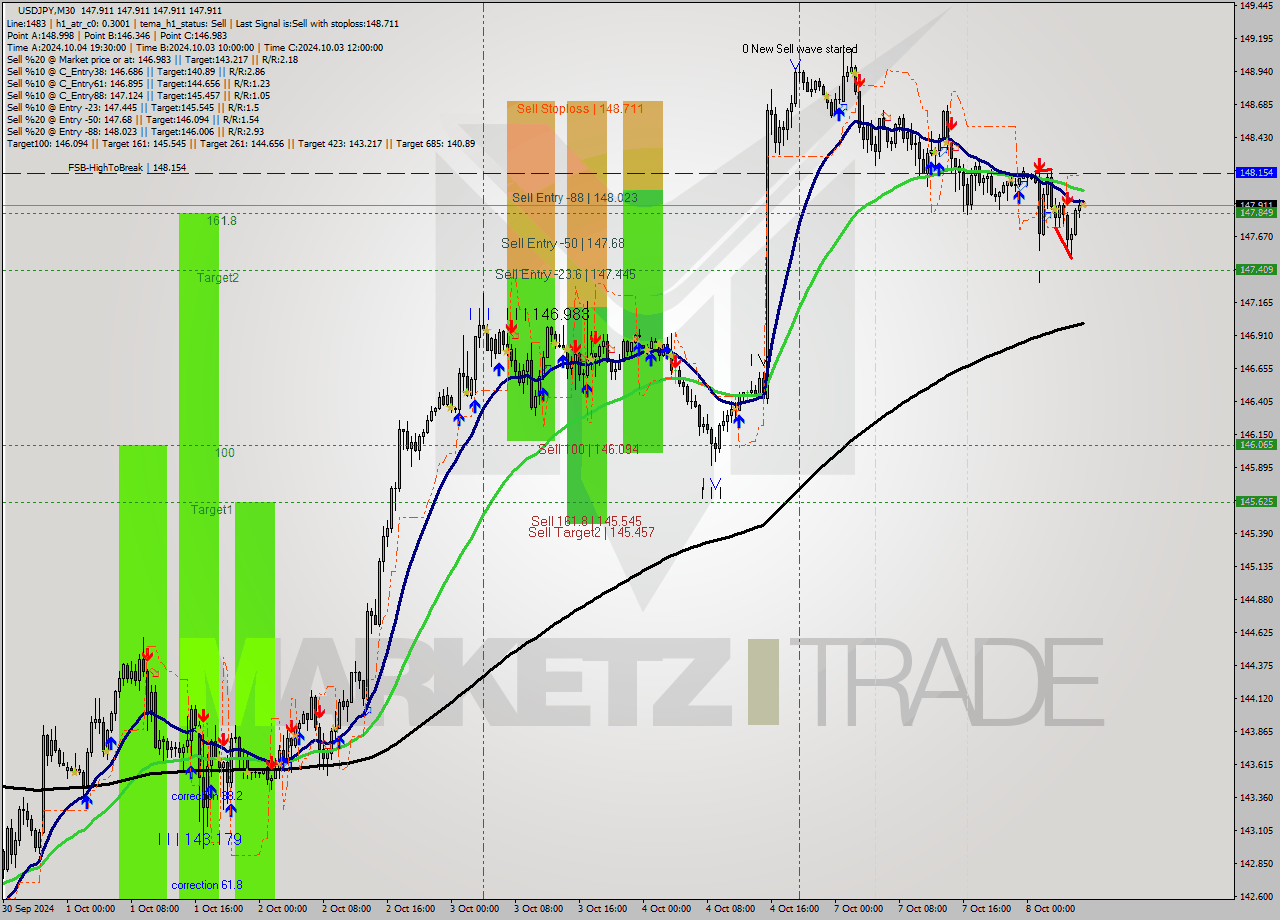The image size is (1280, 920).
Task: Click '2 Oct 00:00' on the time axis
Action: click(282, 909)
